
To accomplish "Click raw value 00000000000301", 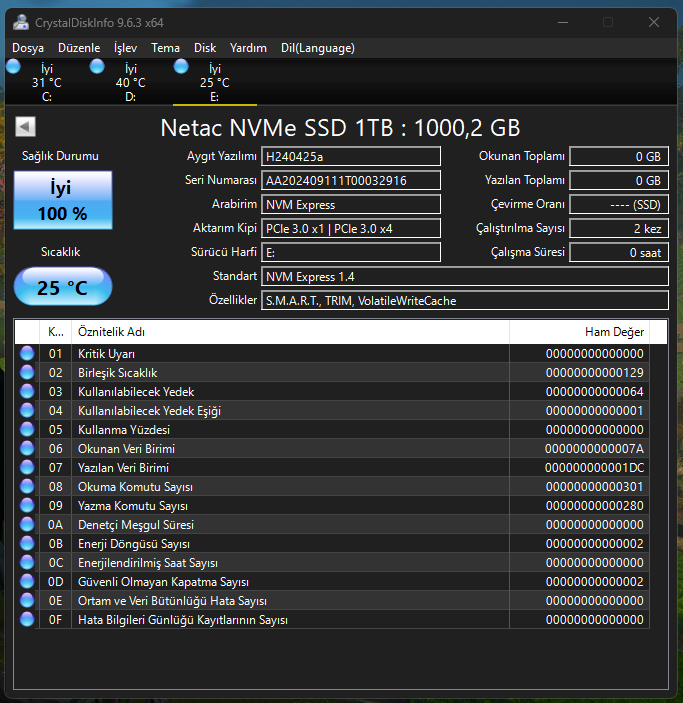I will (594, 486).
